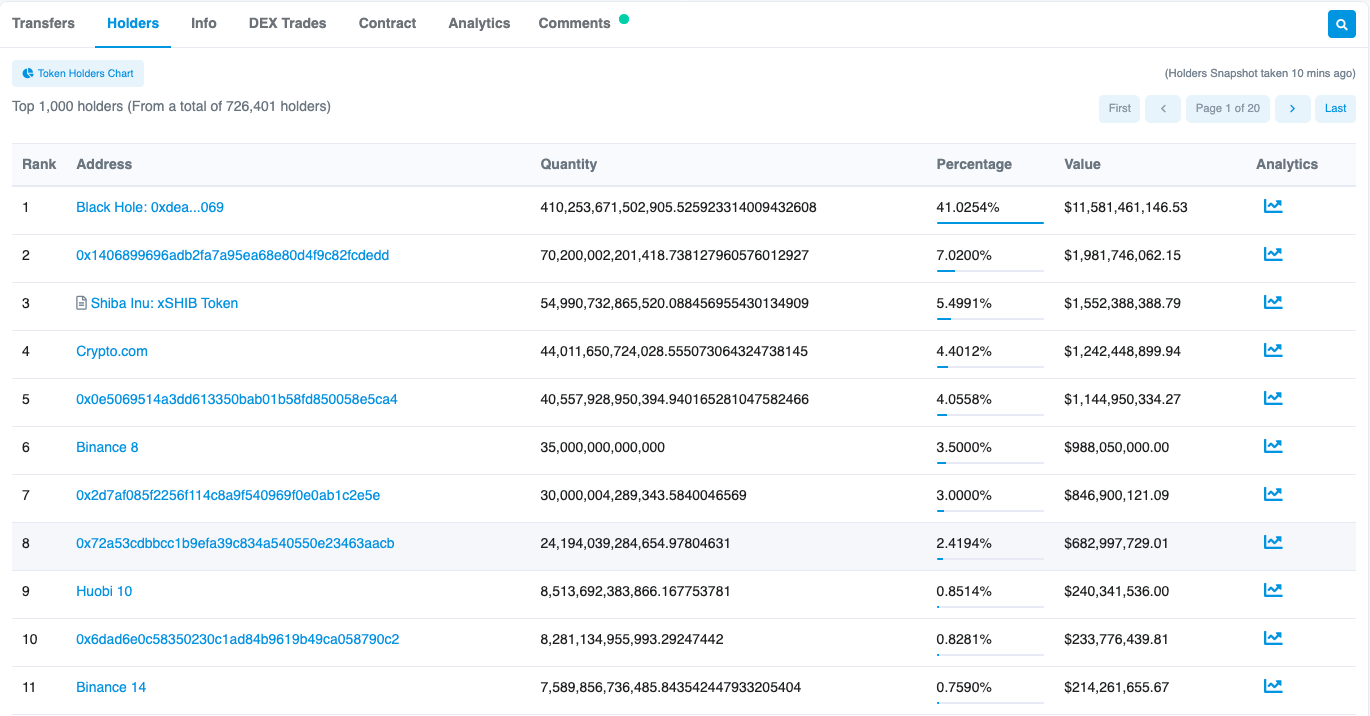The image size is (1370, 716).
Task: Click analytics chart icon for Crypto.com row
Action: click(x=1272, y=351)
